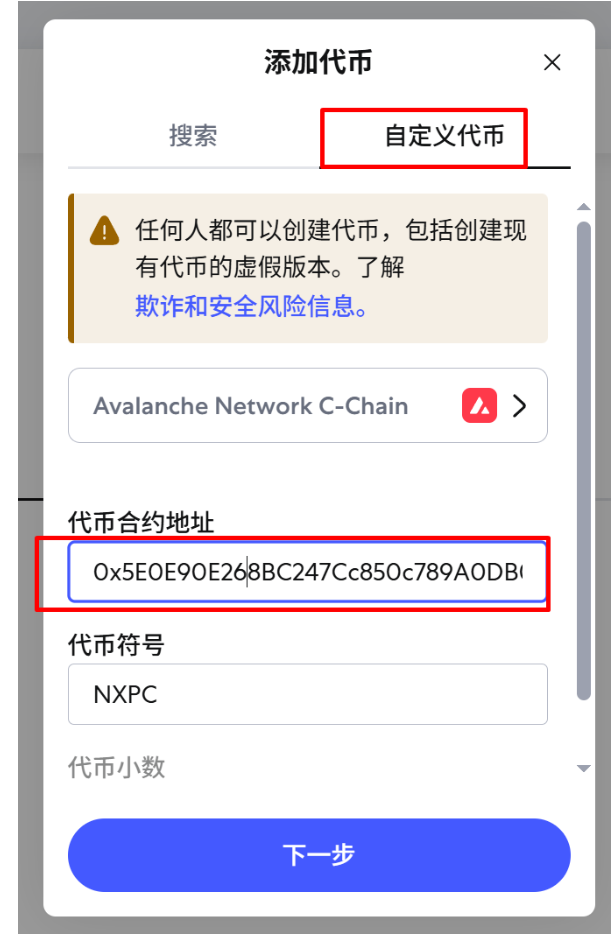
Task: Click the warning text about fake tokens
Action: [331, 248]
